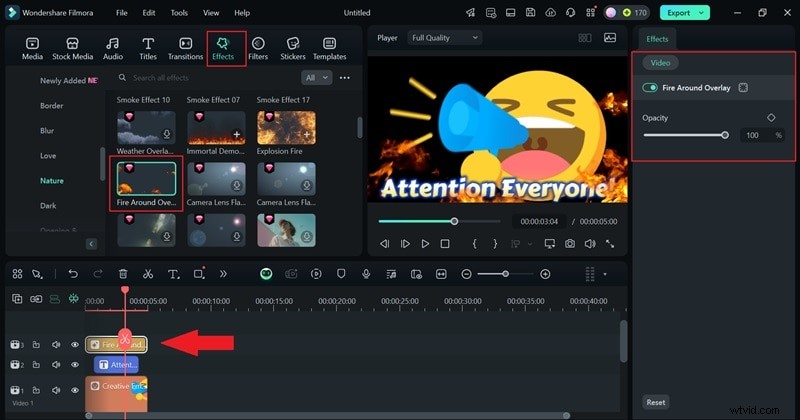The height and width of the screenshot is (420, 800).
Task: Open the Edit menu
Action: (x=148, y=13)
